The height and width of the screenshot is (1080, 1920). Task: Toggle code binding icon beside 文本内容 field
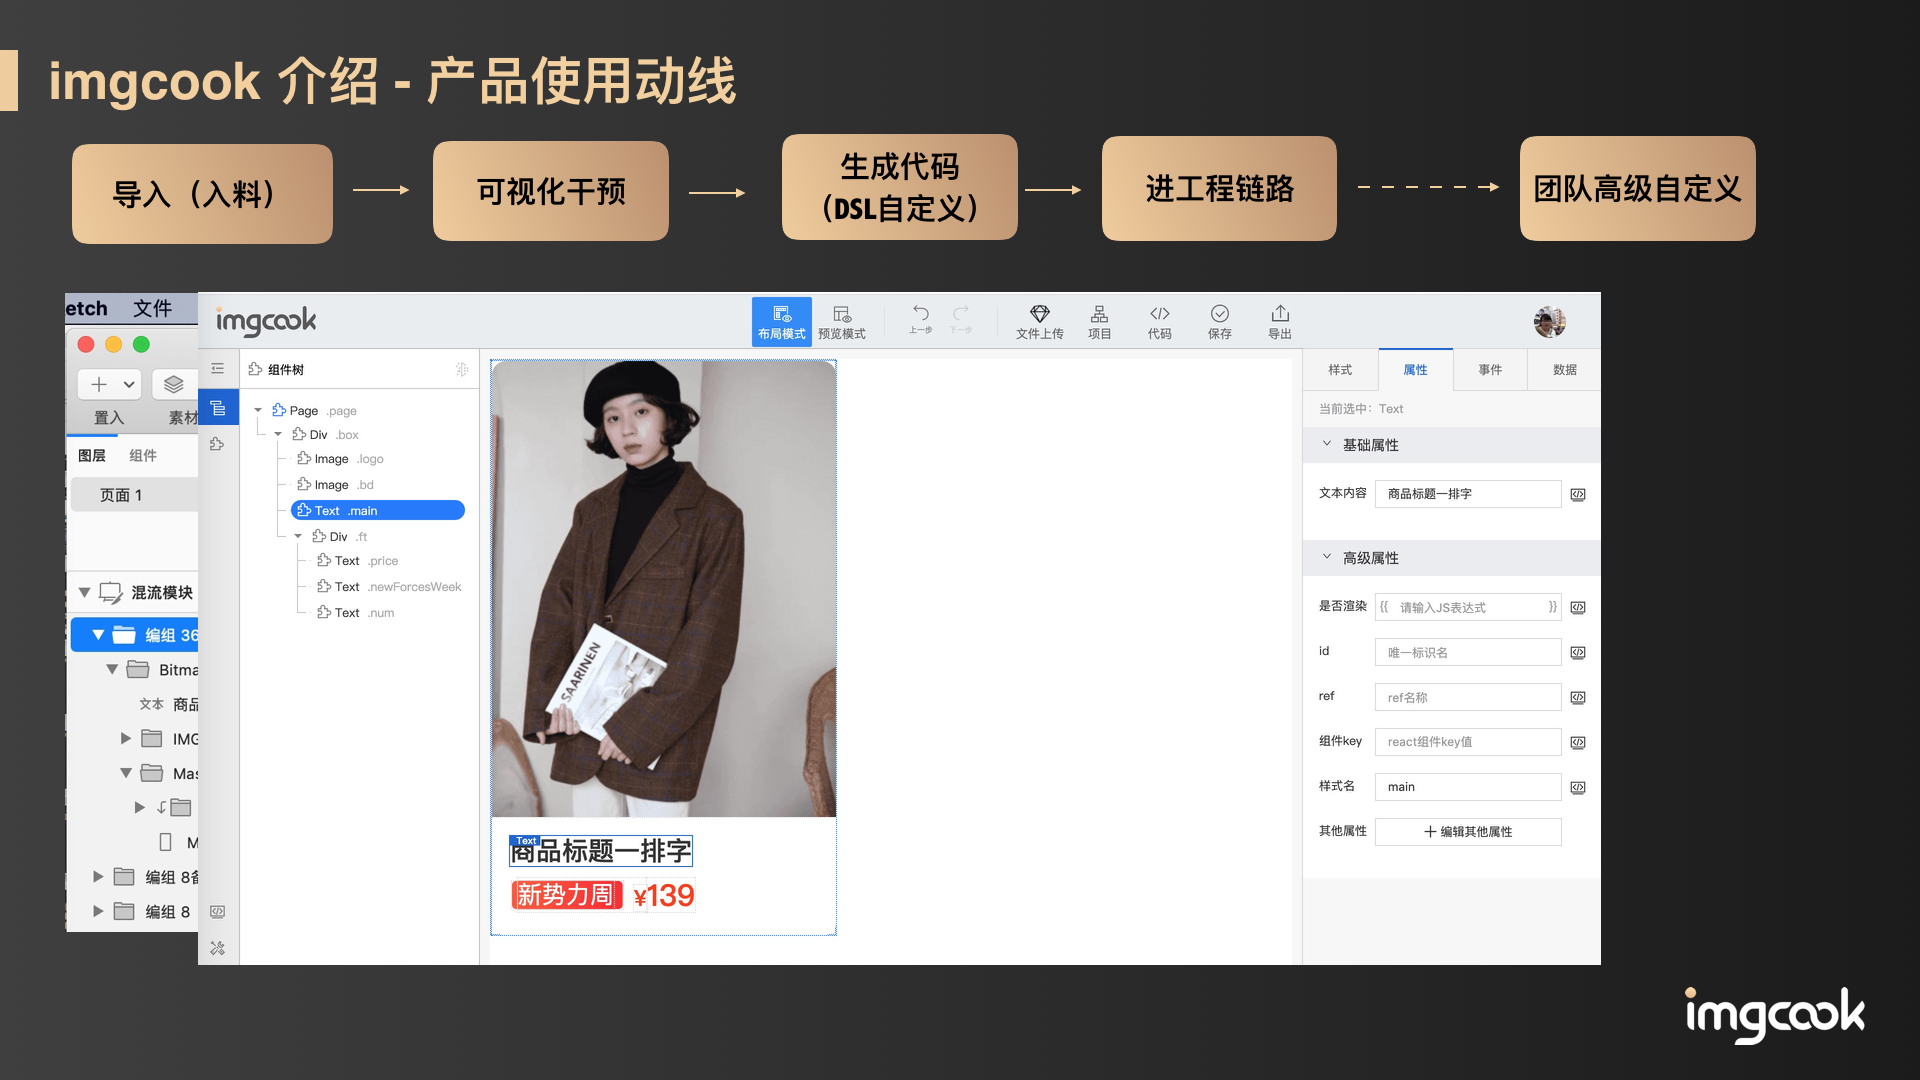tap(1578, 494)
